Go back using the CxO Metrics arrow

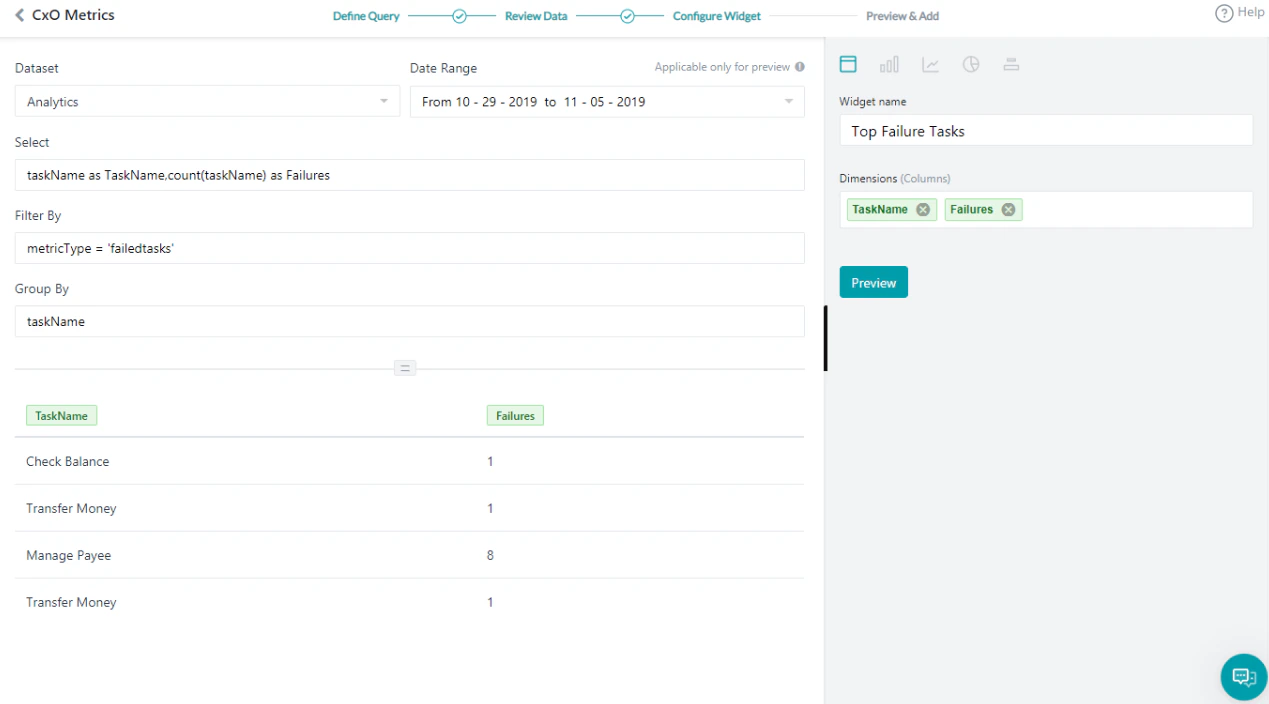20,15
